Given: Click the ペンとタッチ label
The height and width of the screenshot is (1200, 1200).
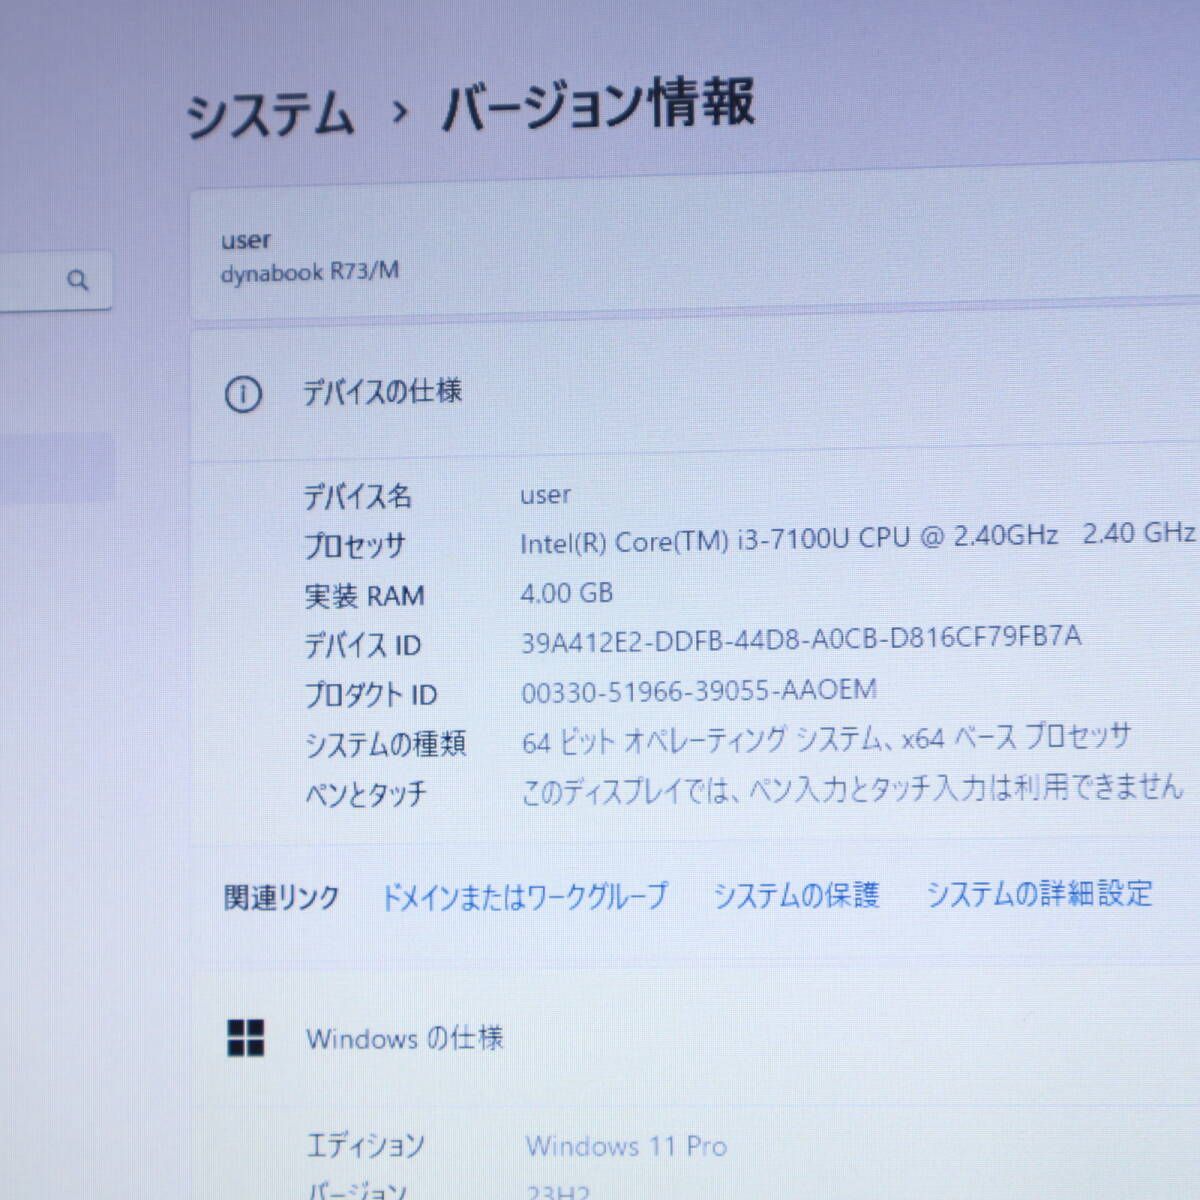Looking at the screenshot, I should (365, 794).
